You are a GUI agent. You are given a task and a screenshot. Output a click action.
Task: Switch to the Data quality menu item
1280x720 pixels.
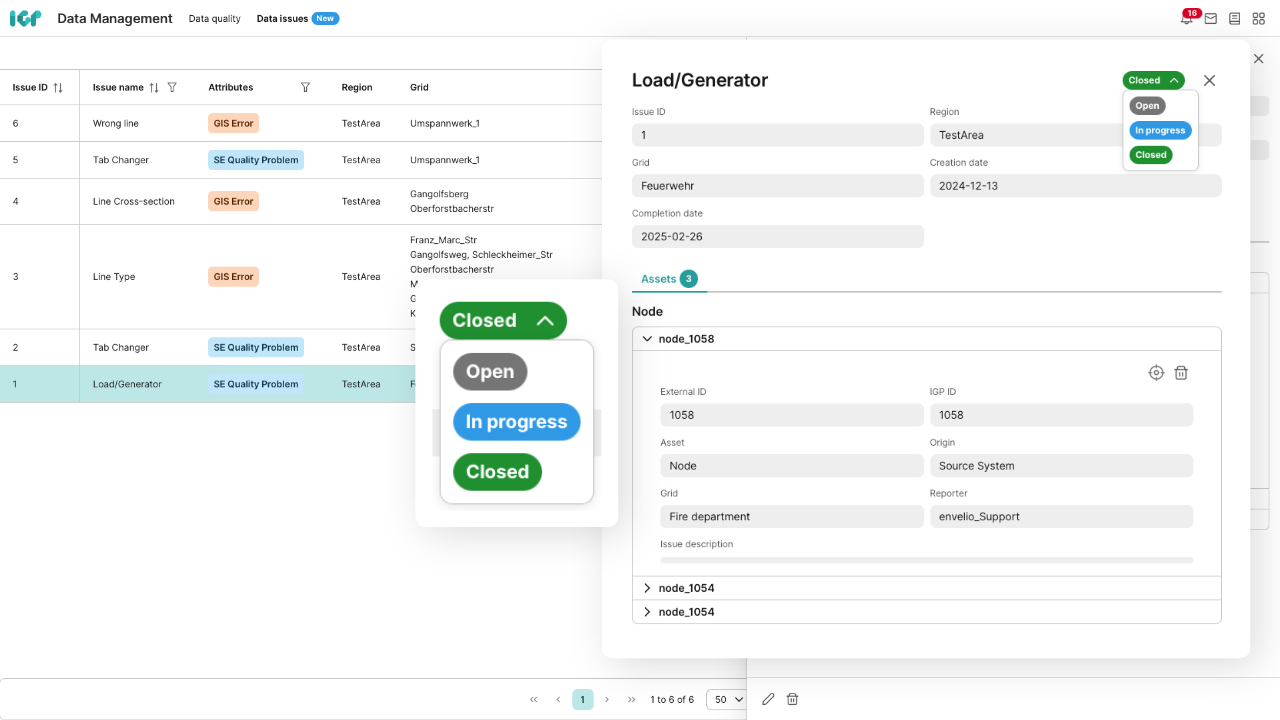214,18
